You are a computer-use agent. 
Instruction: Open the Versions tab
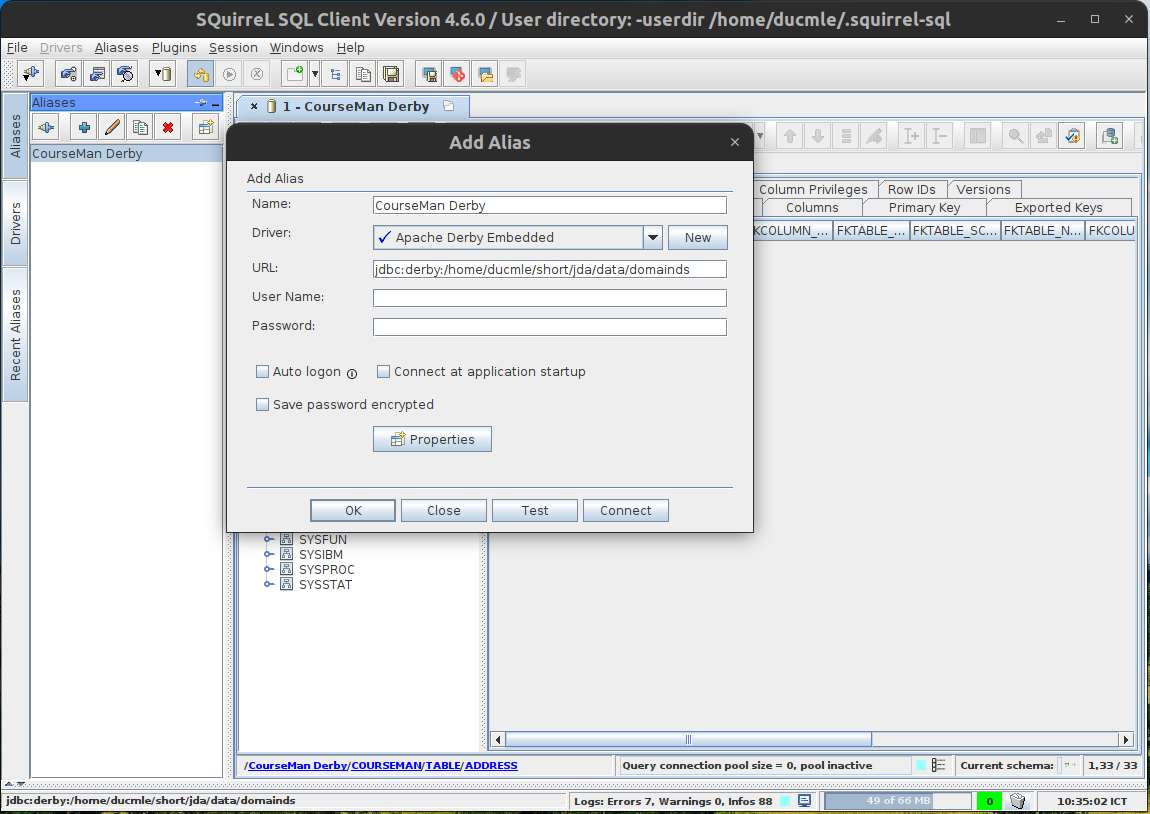click(983, 189)
